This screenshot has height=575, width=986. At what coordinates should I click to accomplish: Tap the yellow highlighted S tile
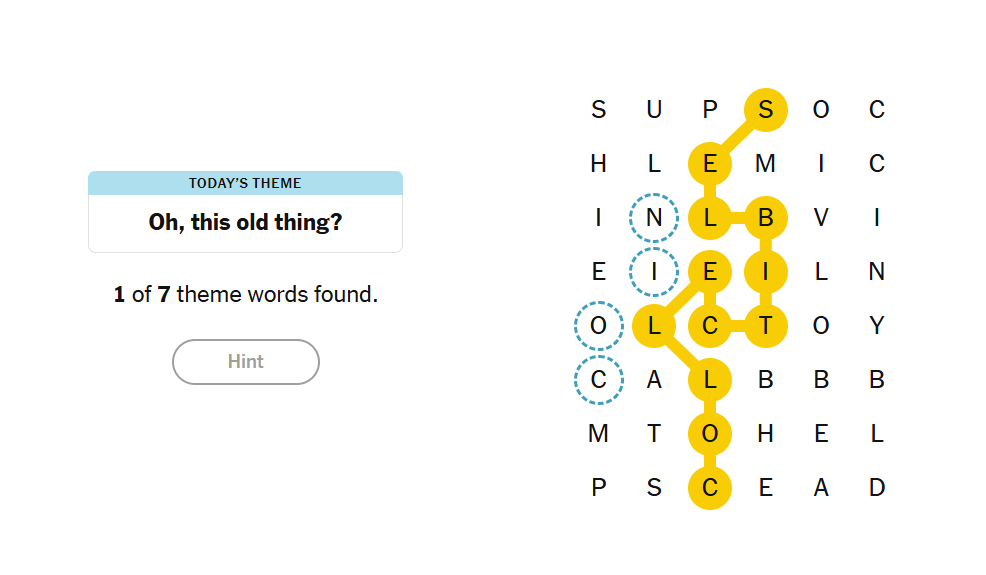pyautogui.click(x=765, y=110)
